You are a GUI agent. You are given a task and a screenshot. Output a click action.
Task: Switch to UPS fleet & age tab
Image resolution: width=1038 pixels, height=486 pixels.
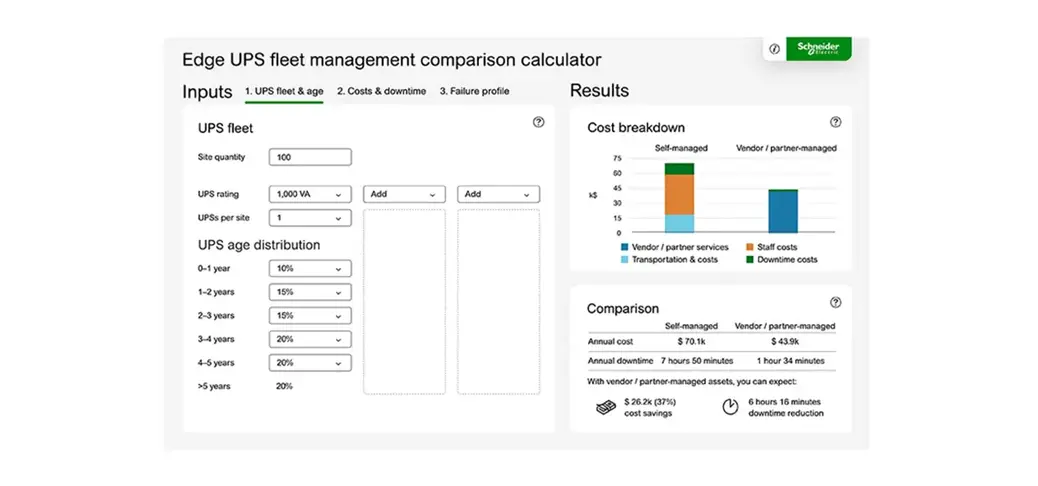click(x=284, y=91)
